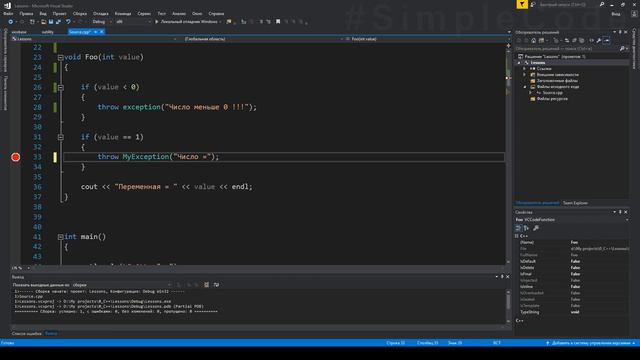Screen dimensions: 640x360
Task: Click the feedback icon beside quick launch
Action: [x=533, y=4]
